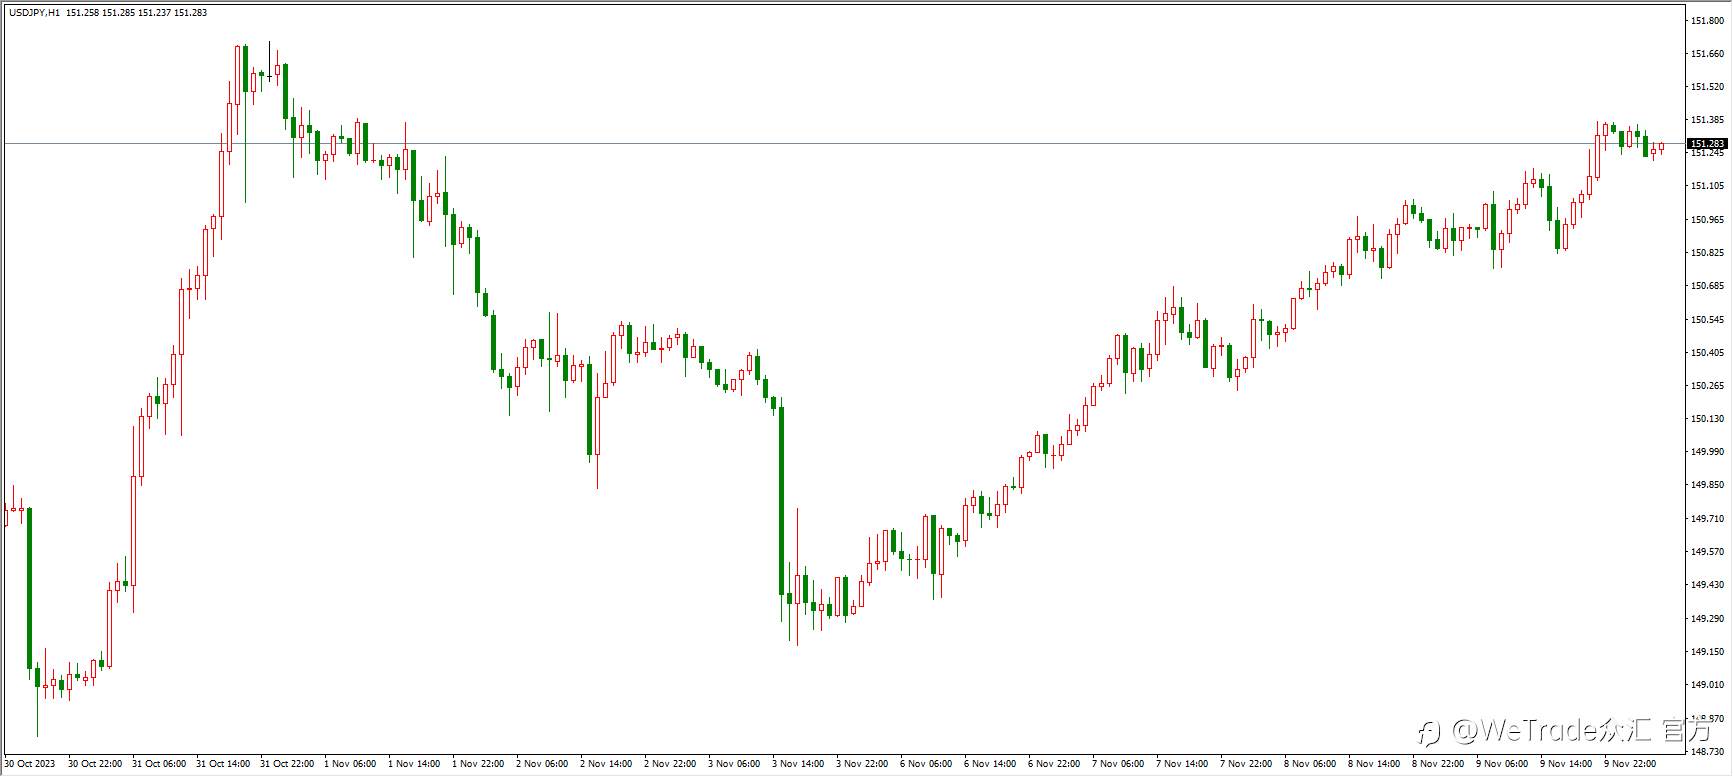Screen dimensions: 1733x777
Task: Click the 149.710 price level label
Action: 1707,519
